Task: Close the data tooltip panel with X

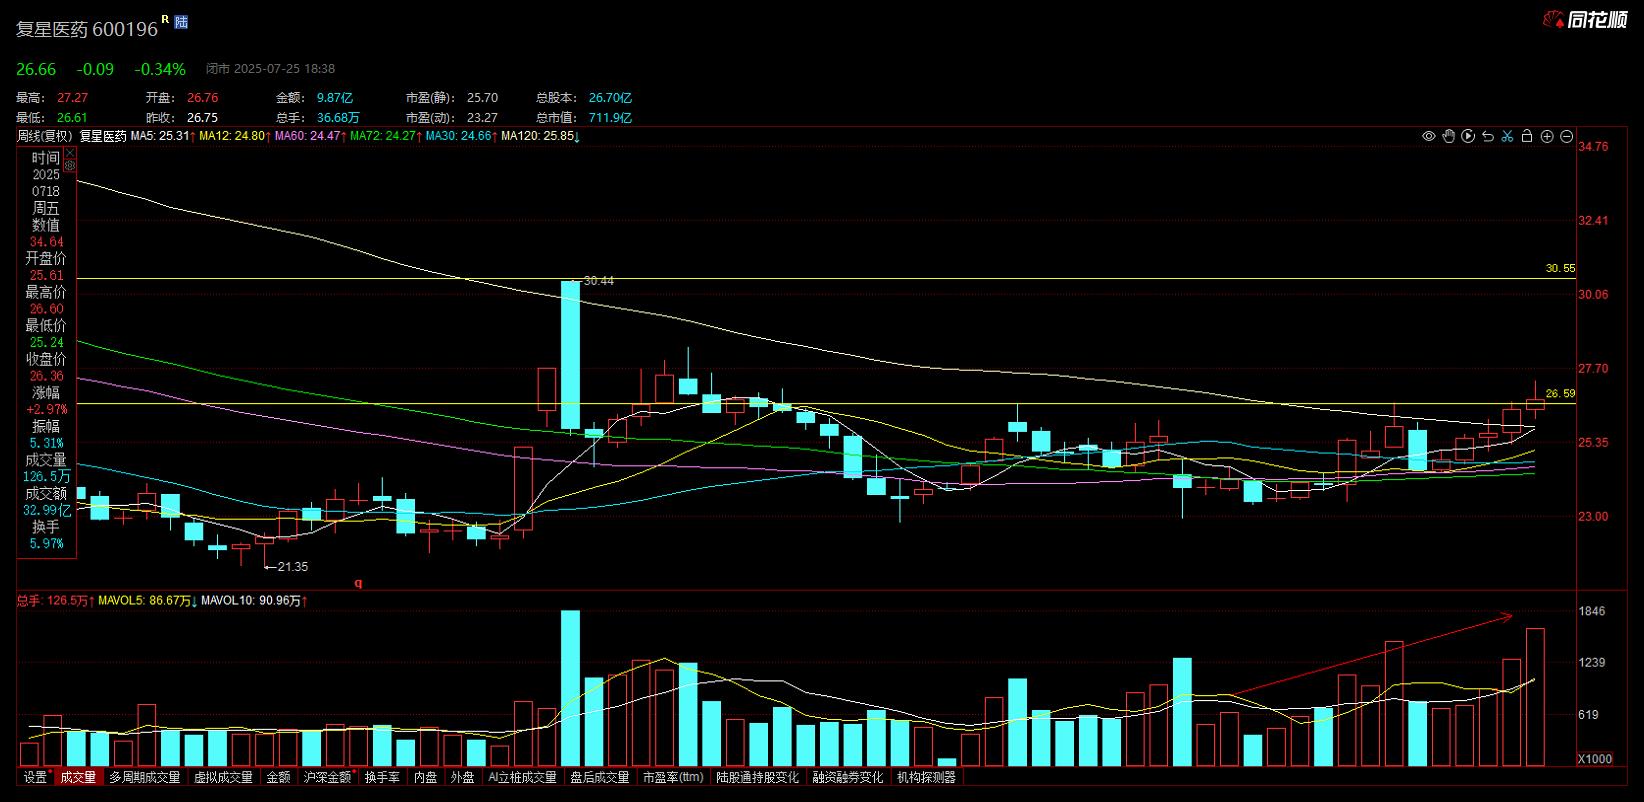Action: click(70, 153)
